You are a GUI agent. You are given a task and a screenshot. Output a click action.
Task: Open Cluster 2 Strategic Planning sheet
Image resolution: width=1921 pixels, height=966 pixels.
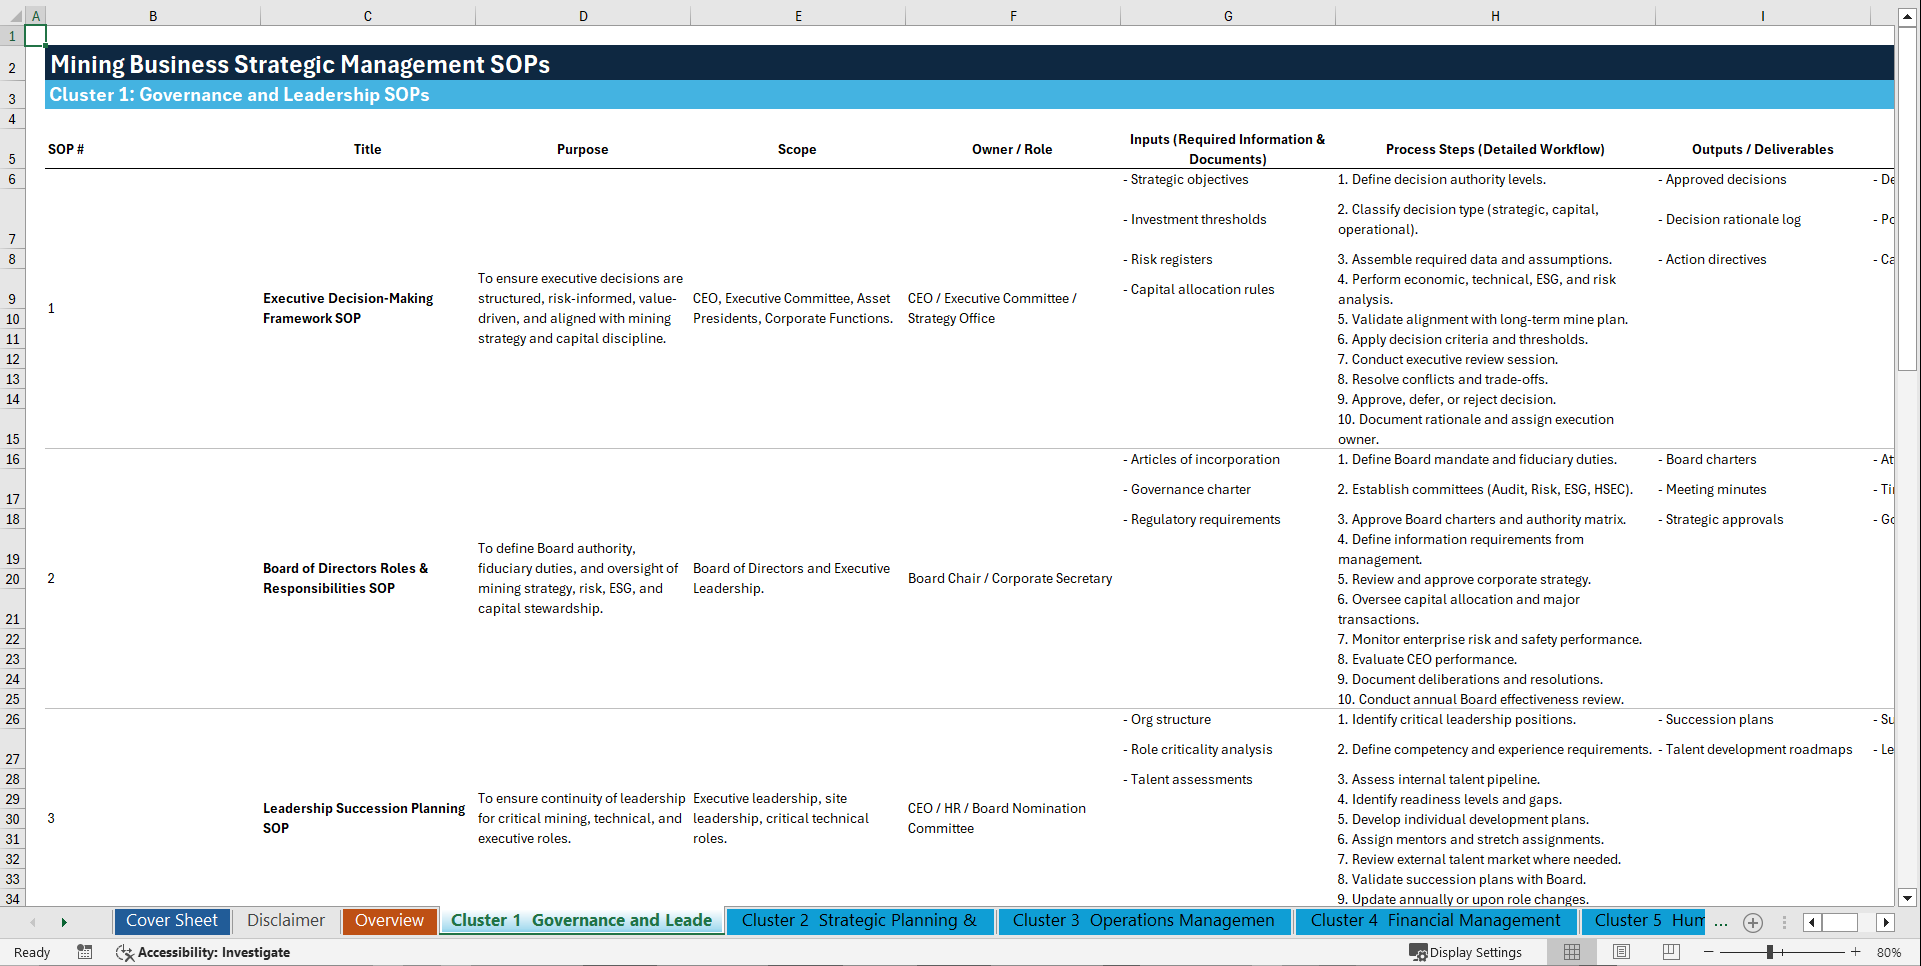point(859,921)
